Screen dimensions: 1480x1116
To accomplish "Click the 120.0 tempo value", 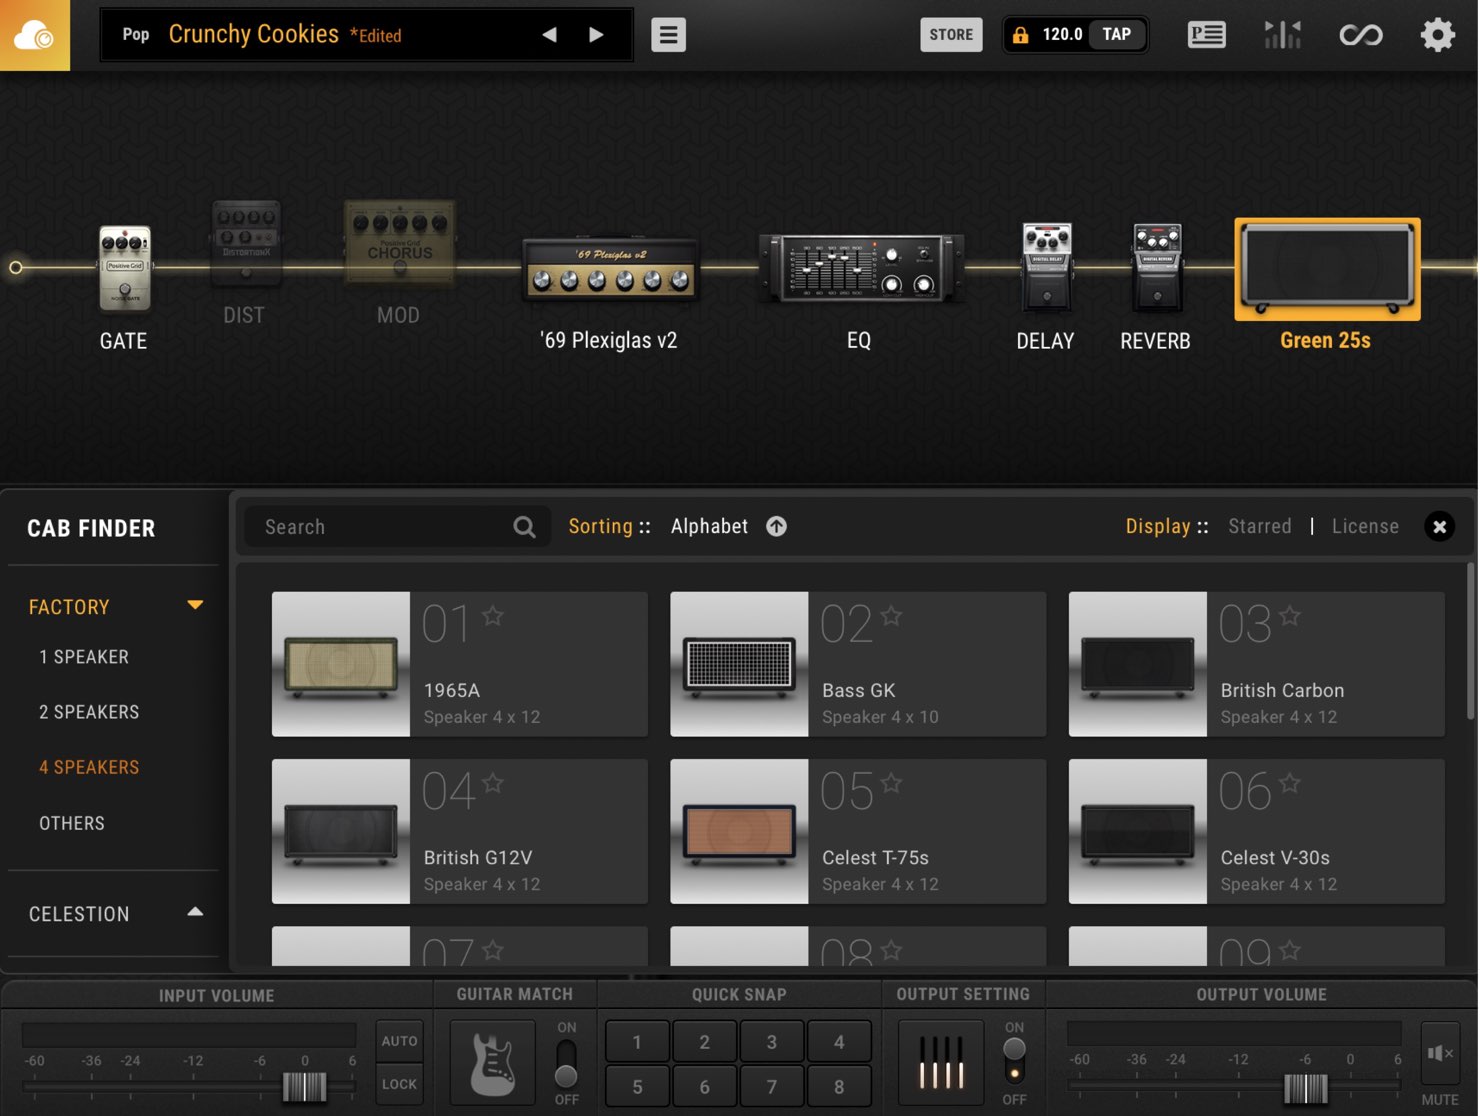I will coord(1062,35).
